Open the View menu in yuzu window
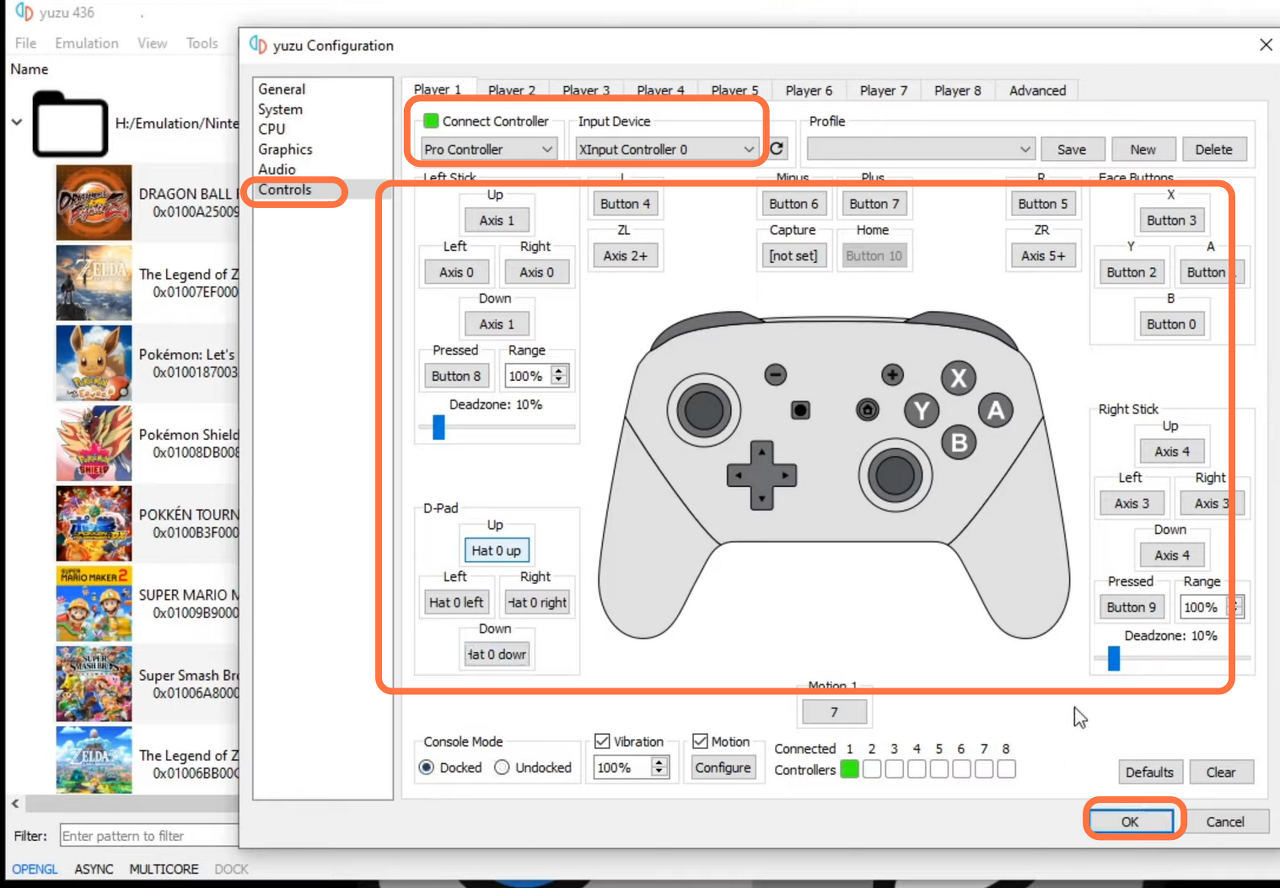Image resolution: width=1280 pixels, height=888 pixels. pos(152,43)
